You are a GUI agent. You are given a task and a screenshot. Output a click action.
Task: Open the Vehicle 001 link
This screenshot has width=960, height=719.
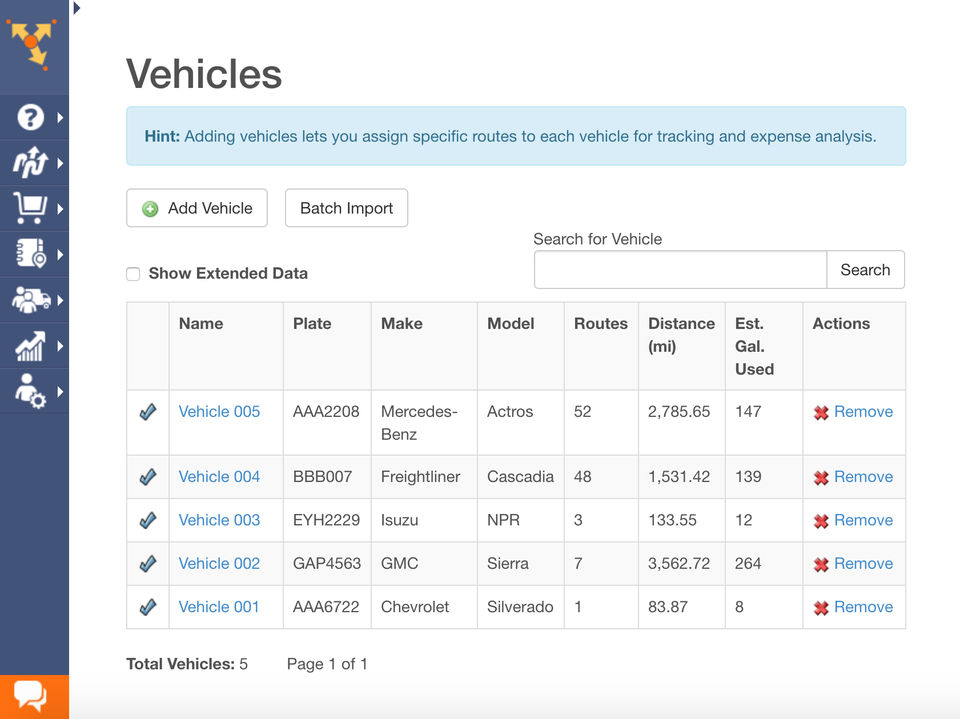[x=219, y=607]
